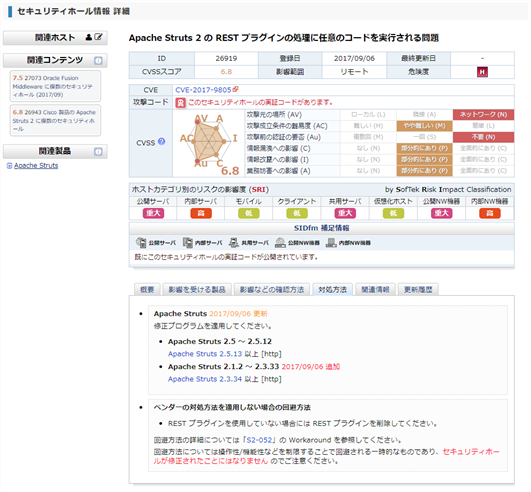
Task: Click the CVSSスコア value 6.8 cell
Action: click(x=226, y=72)
